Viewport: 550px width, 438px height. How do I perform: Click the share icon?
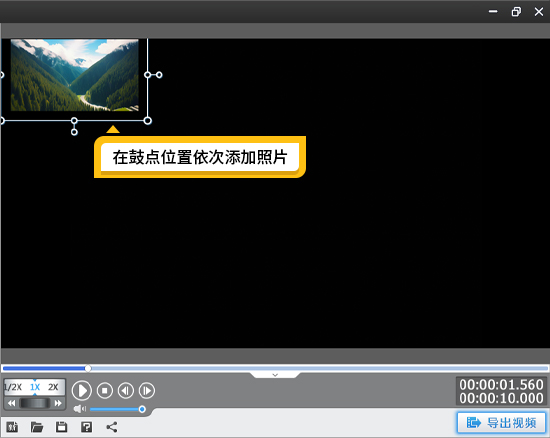tap(112, 427)
